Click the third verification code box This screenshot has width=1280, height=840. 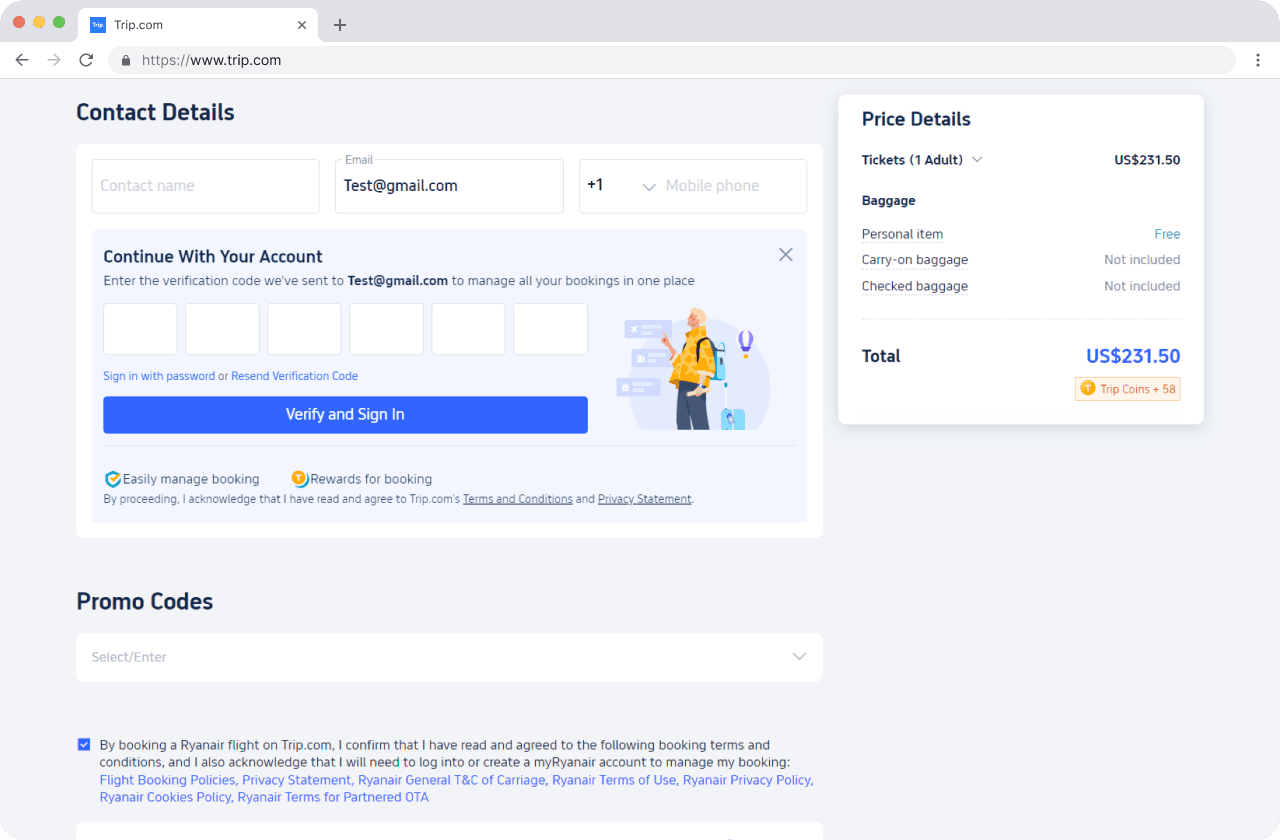tap(304, 329)
